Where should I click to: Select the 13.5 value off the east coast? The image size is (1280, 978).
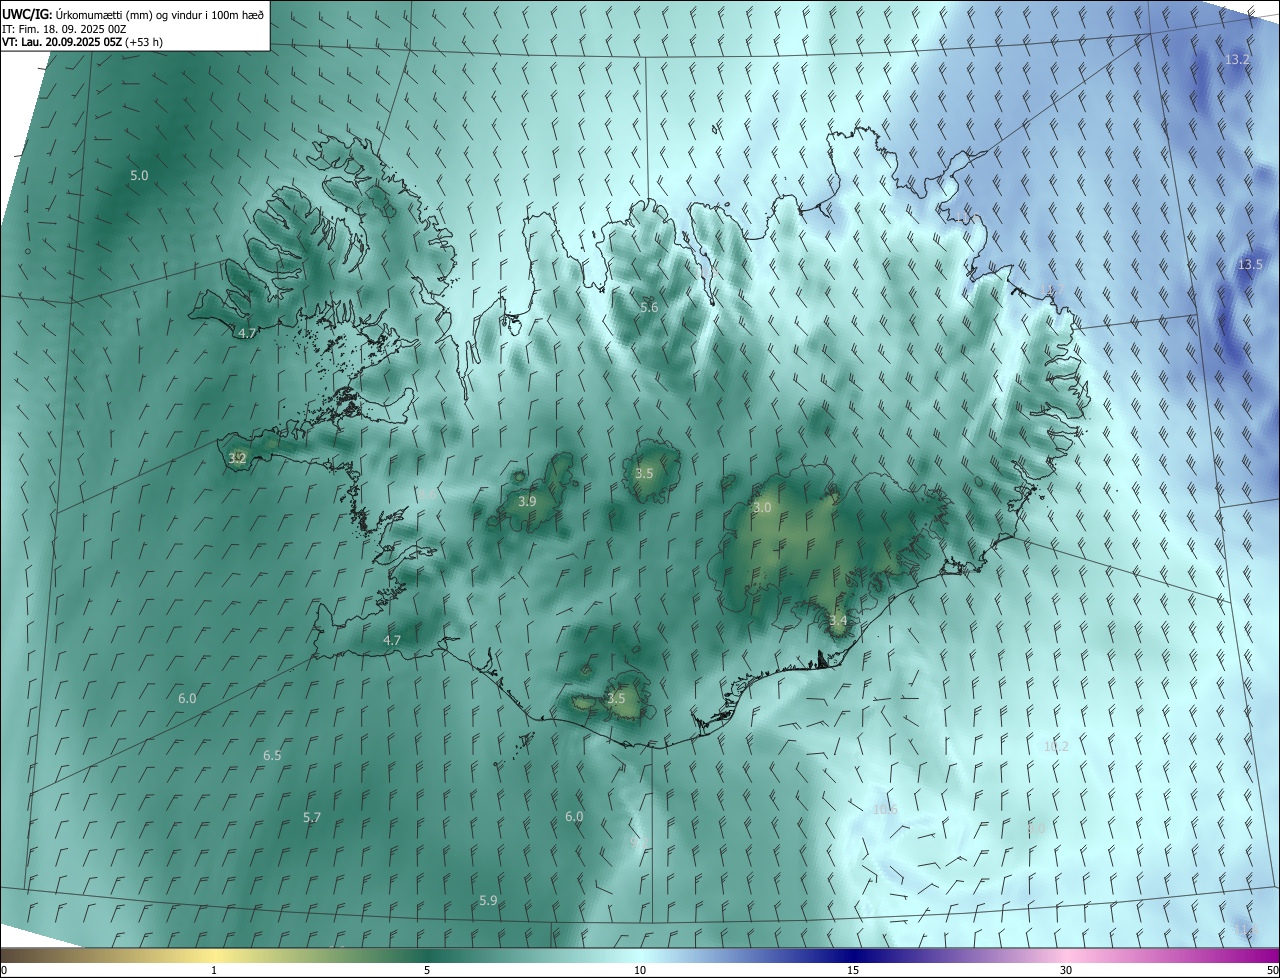[x=1250, y=265]
